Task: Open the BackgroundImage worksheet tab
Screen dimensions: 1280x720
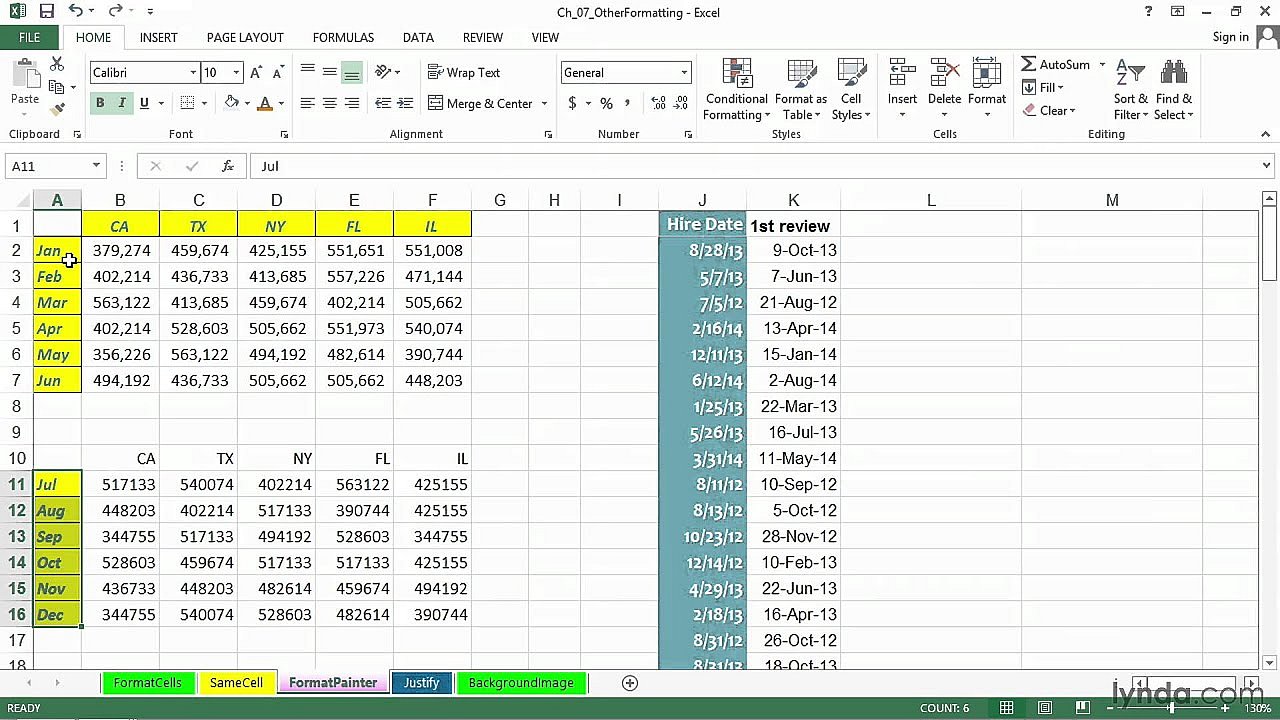Action: point(521,683)
